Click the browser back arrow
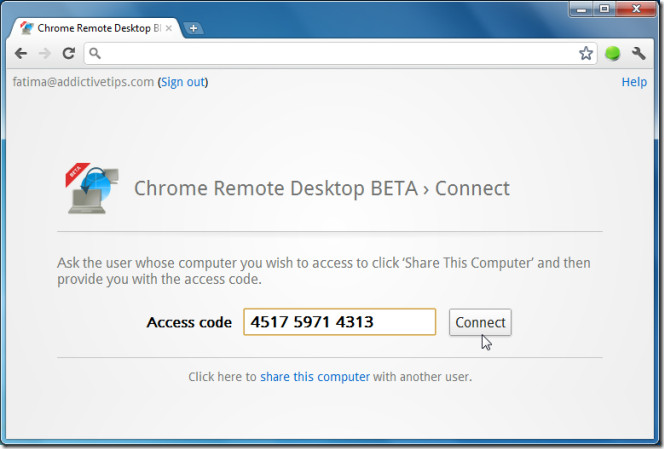Viewport: 664px width, 449px height. coord(21,54)
